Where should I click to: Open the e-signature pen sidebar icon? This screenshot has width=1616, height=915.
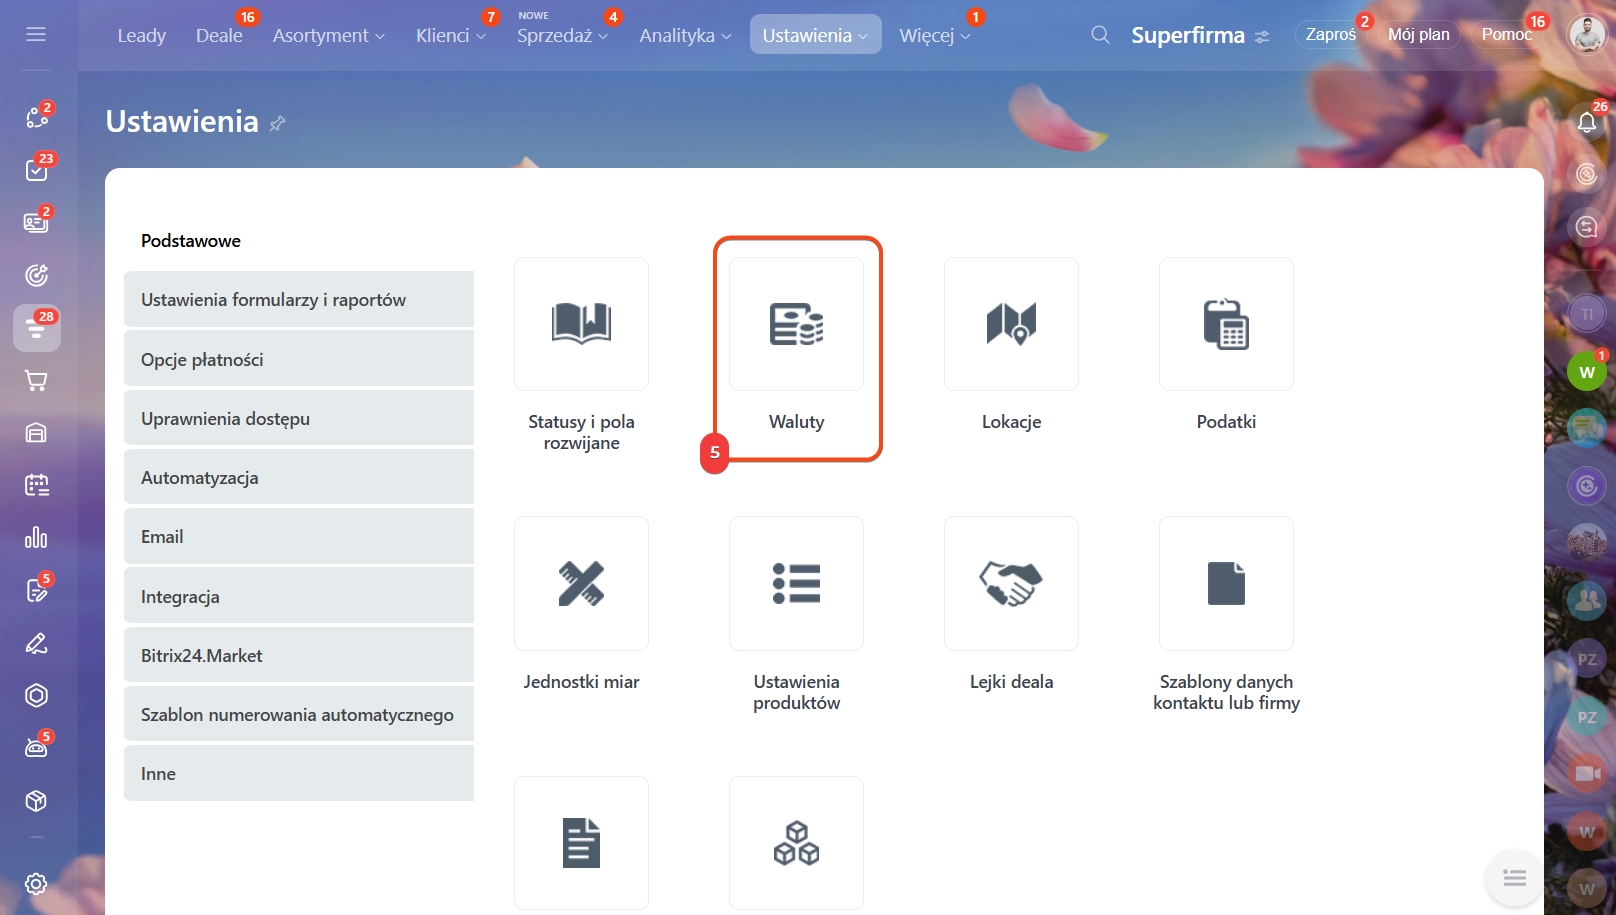click(37, 643)
